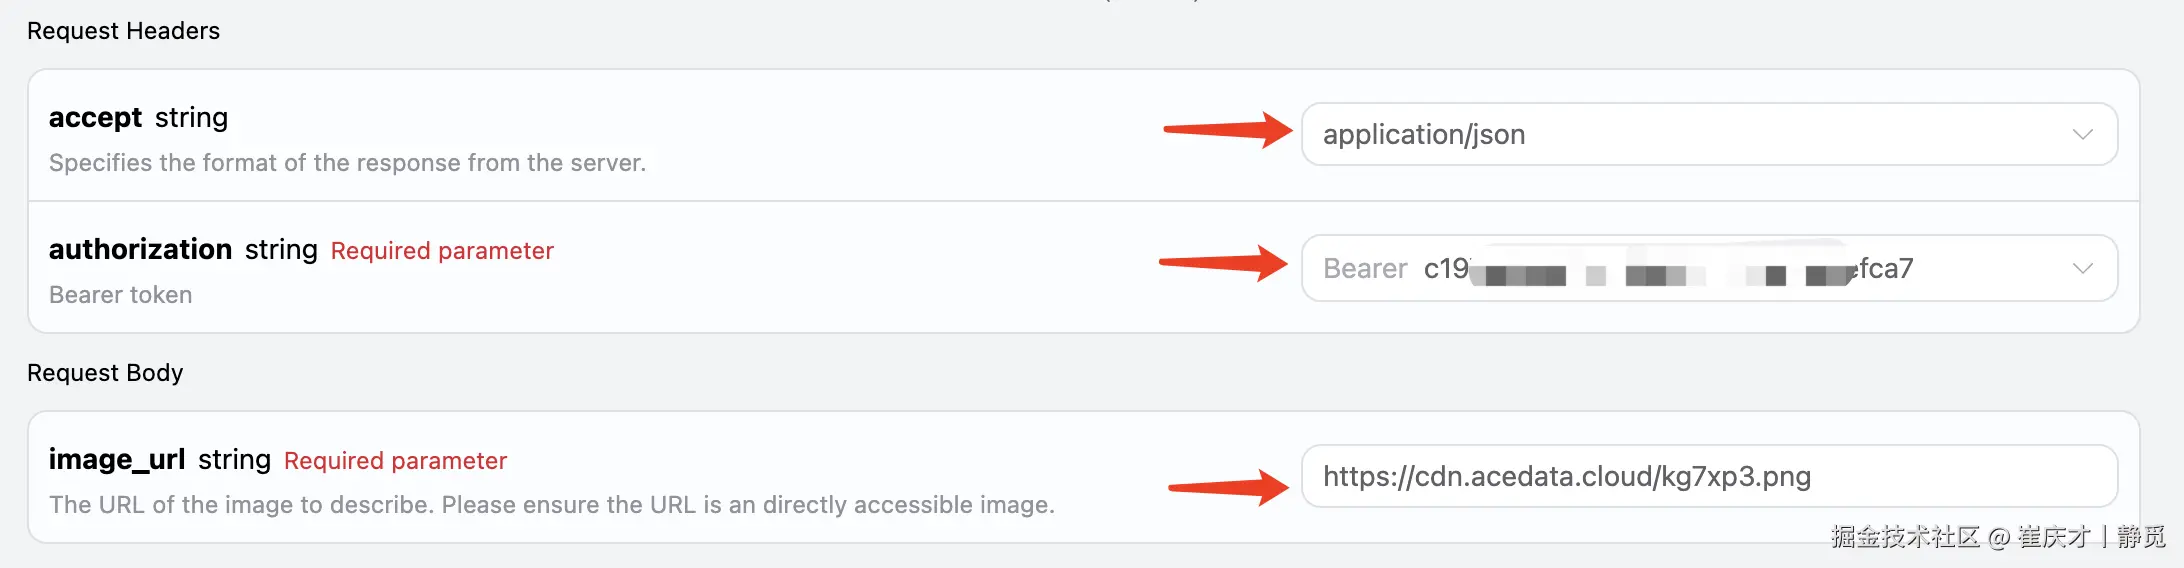The height and width of the screenshot is (568, 2184).
Task: Click the red arrow pointing to the image URL
Action: pos(1228,487)
